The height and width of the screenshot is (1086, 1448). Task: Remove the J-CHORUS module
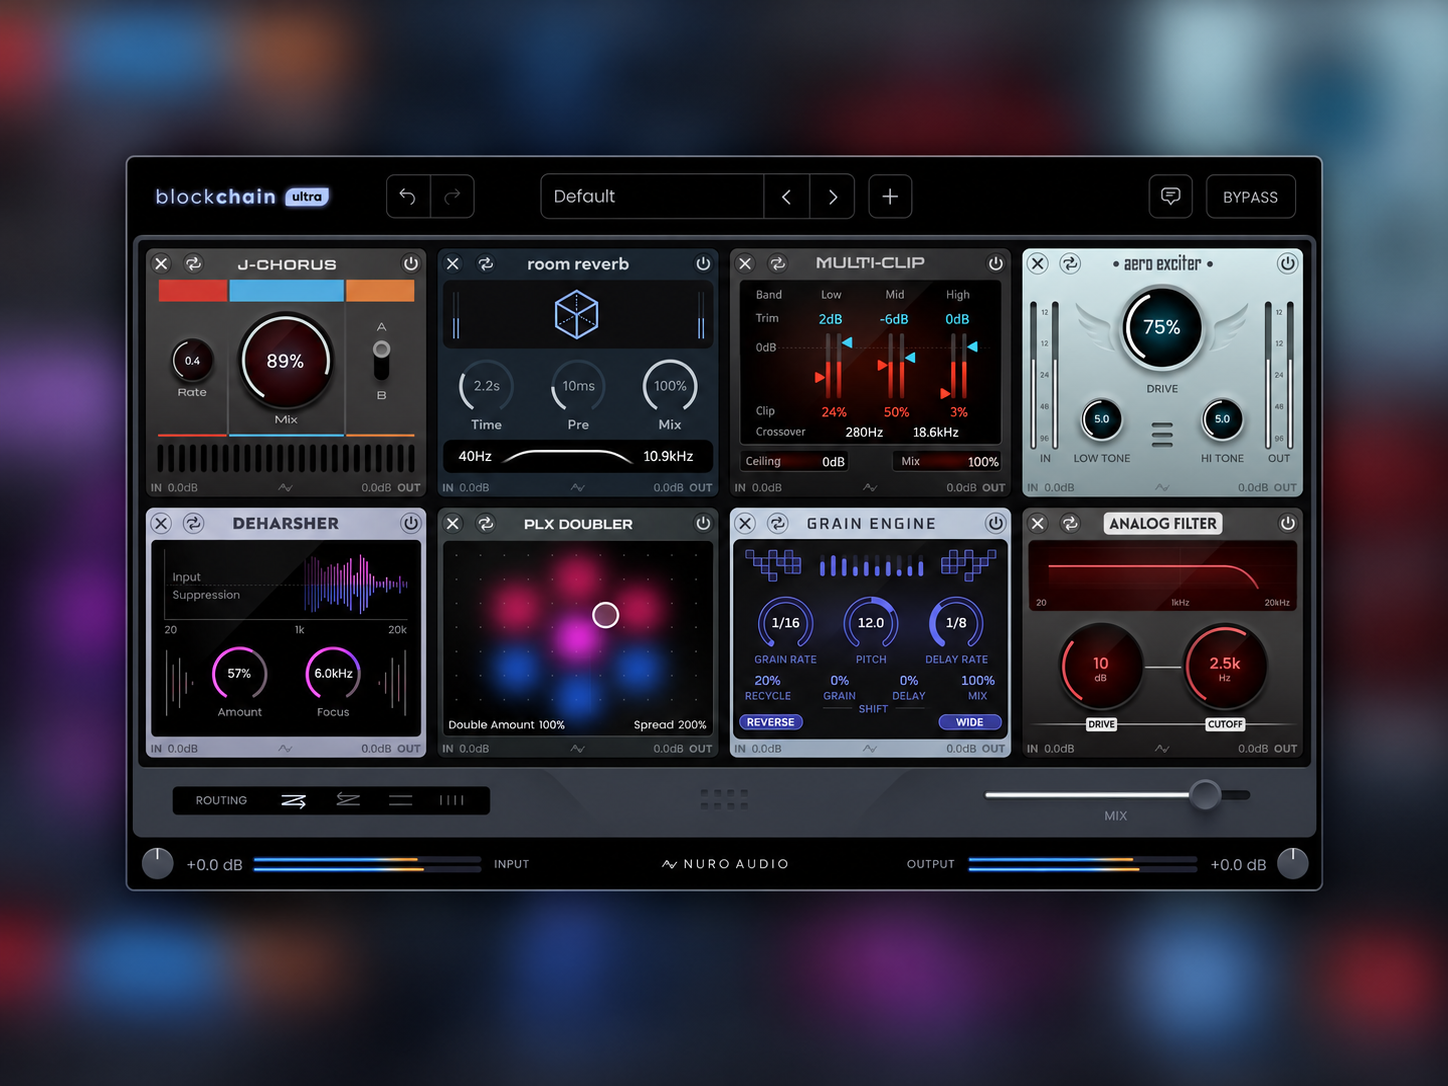161,264
